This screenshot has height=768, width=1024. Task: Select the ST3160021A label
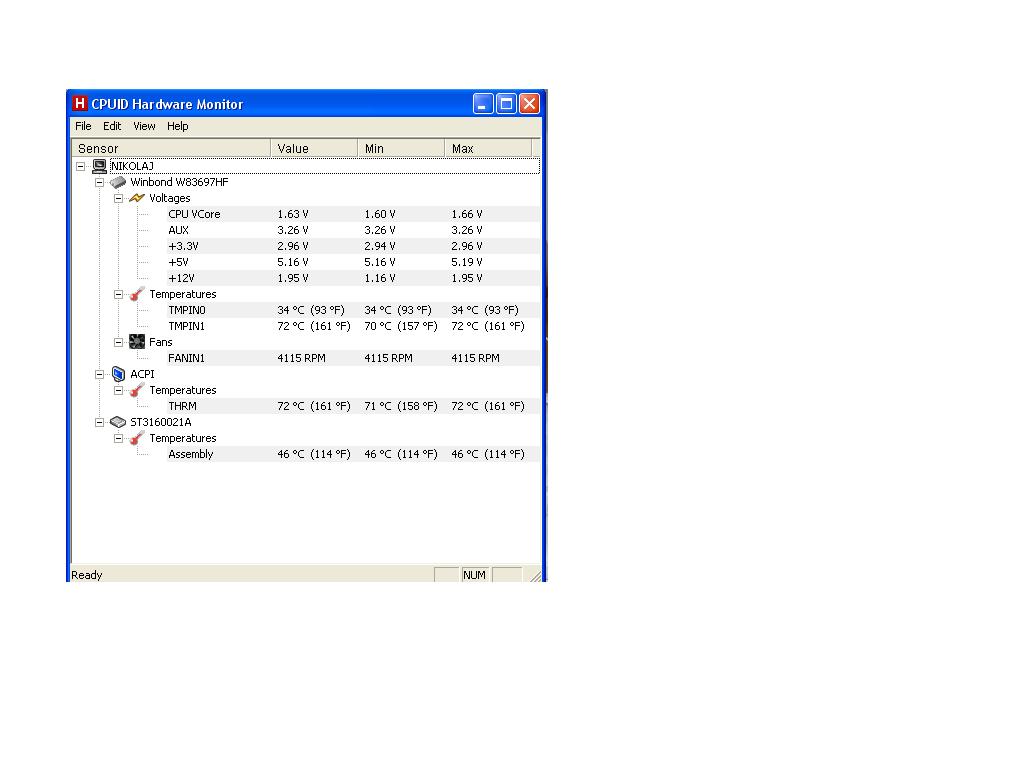coord(161,422)
